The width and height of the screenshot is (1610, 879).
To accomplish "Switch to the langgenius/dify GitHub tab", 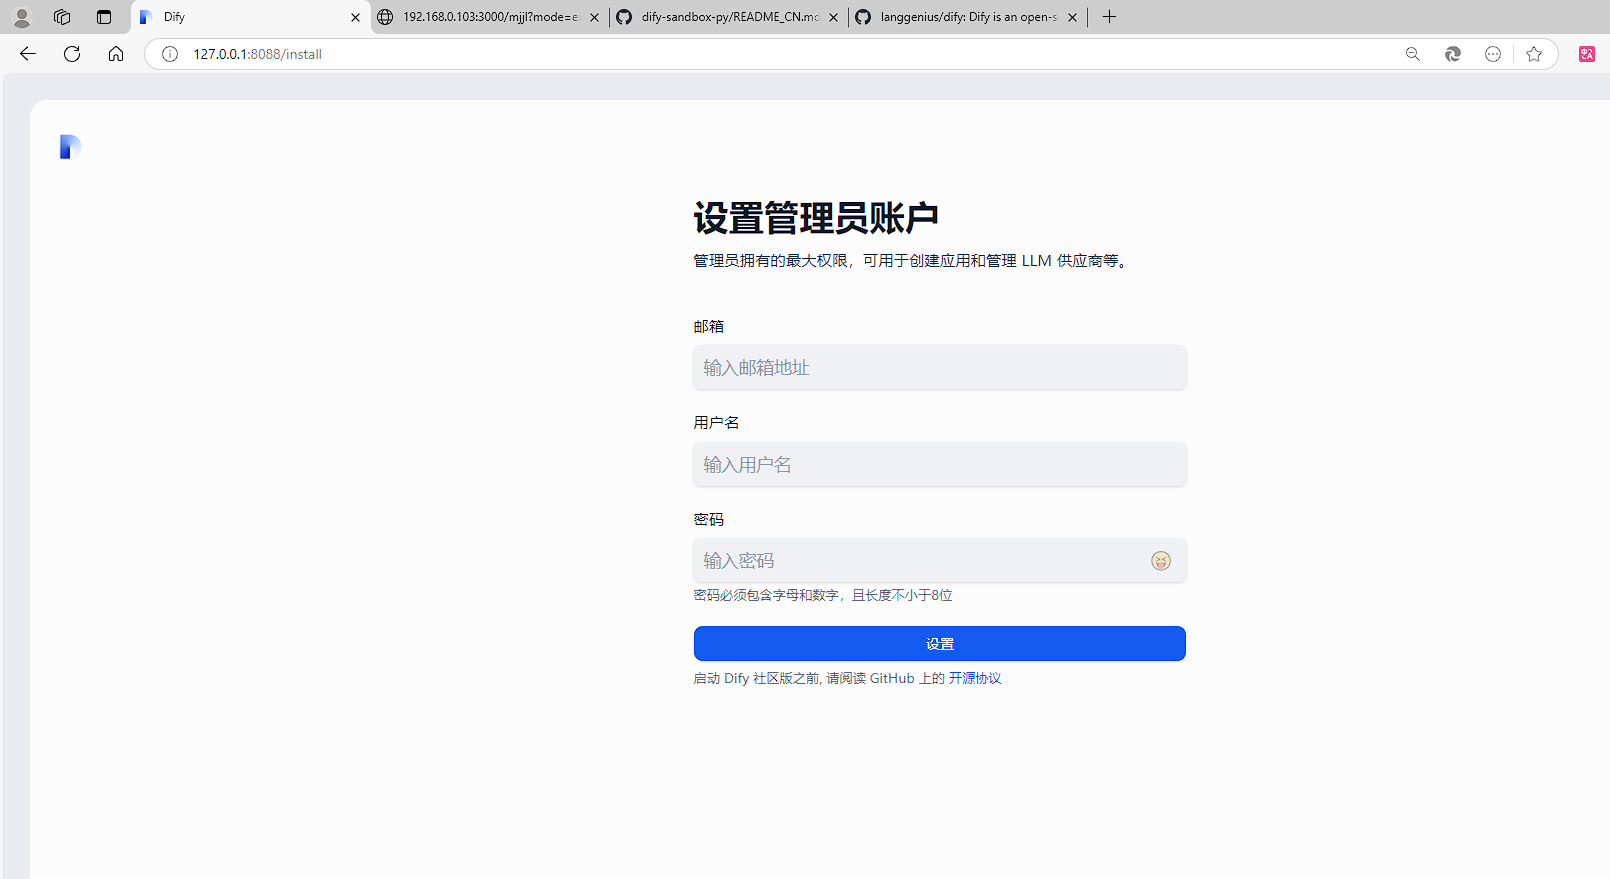I will (x=968, y=17).
